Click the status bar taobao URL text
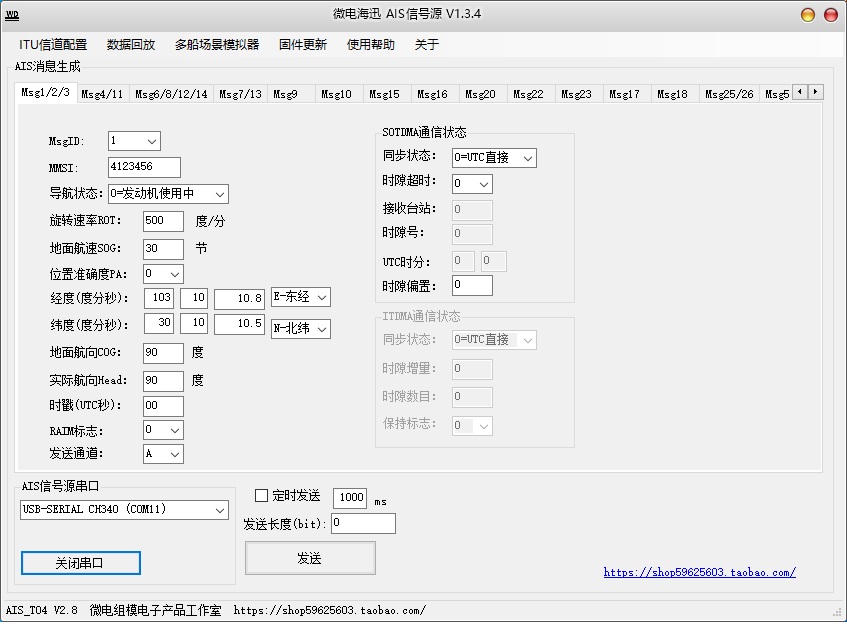The image size is (847, 624). 330,610
